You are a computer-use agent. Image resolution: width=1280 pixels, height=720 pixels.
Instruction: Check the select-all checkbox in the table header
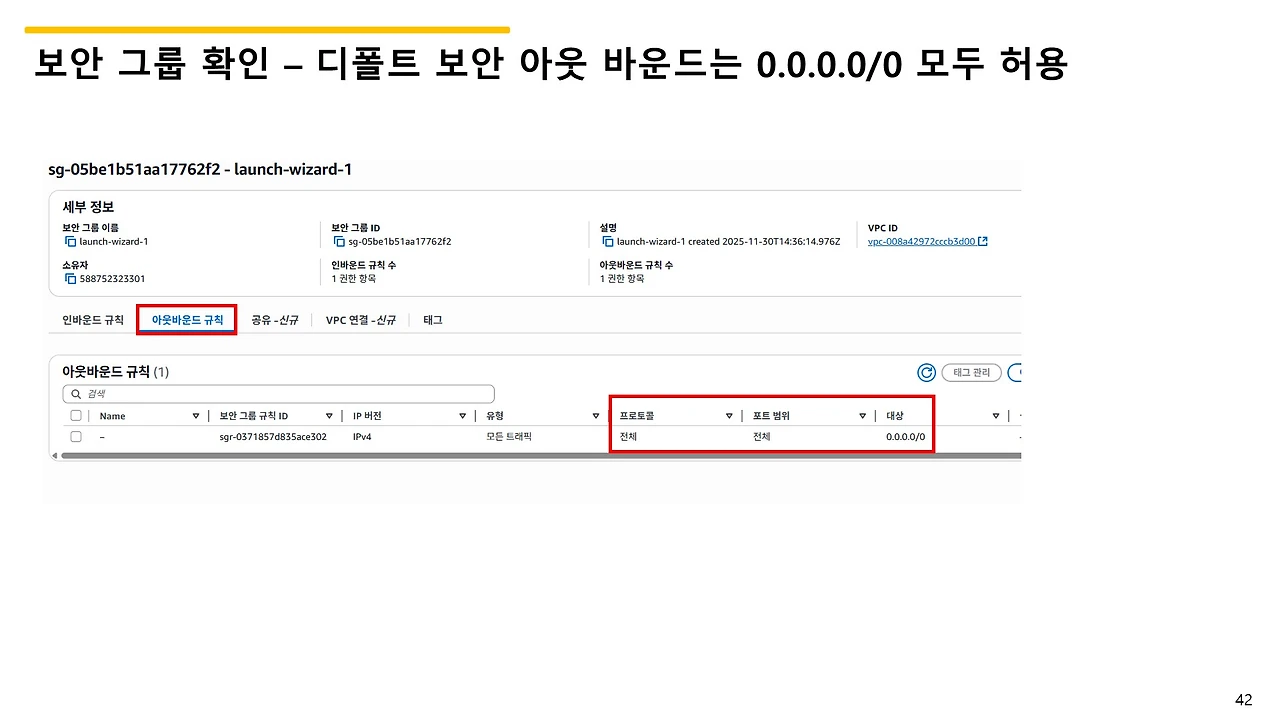[x=76, y=415]
